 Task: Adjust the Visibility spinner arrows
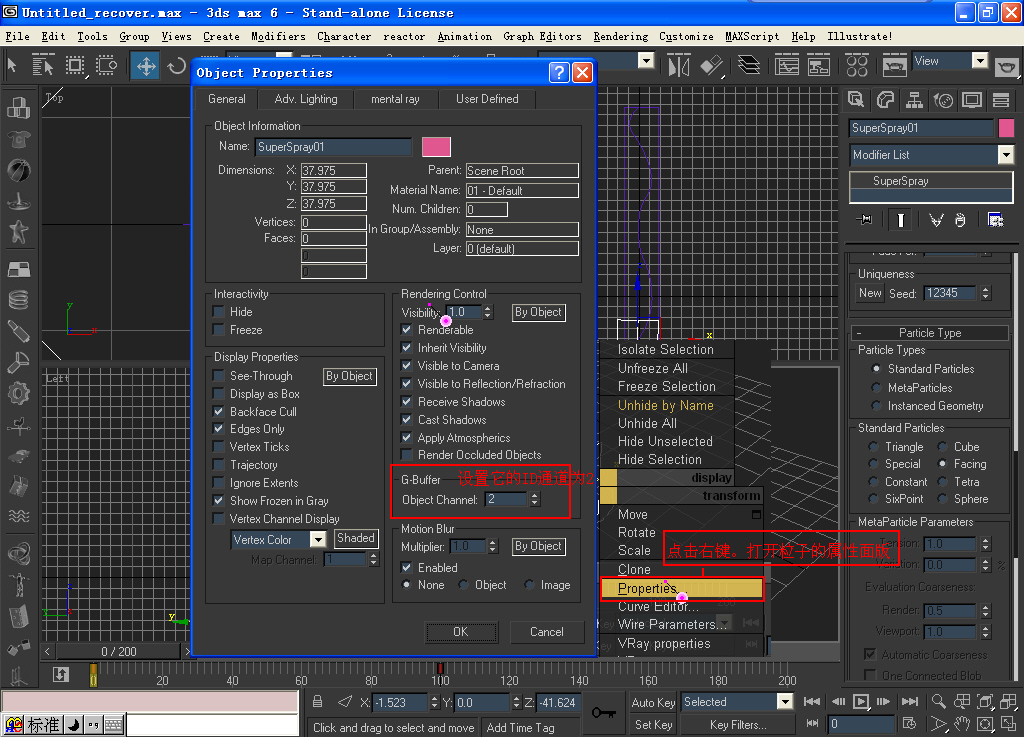click(488, 312)
